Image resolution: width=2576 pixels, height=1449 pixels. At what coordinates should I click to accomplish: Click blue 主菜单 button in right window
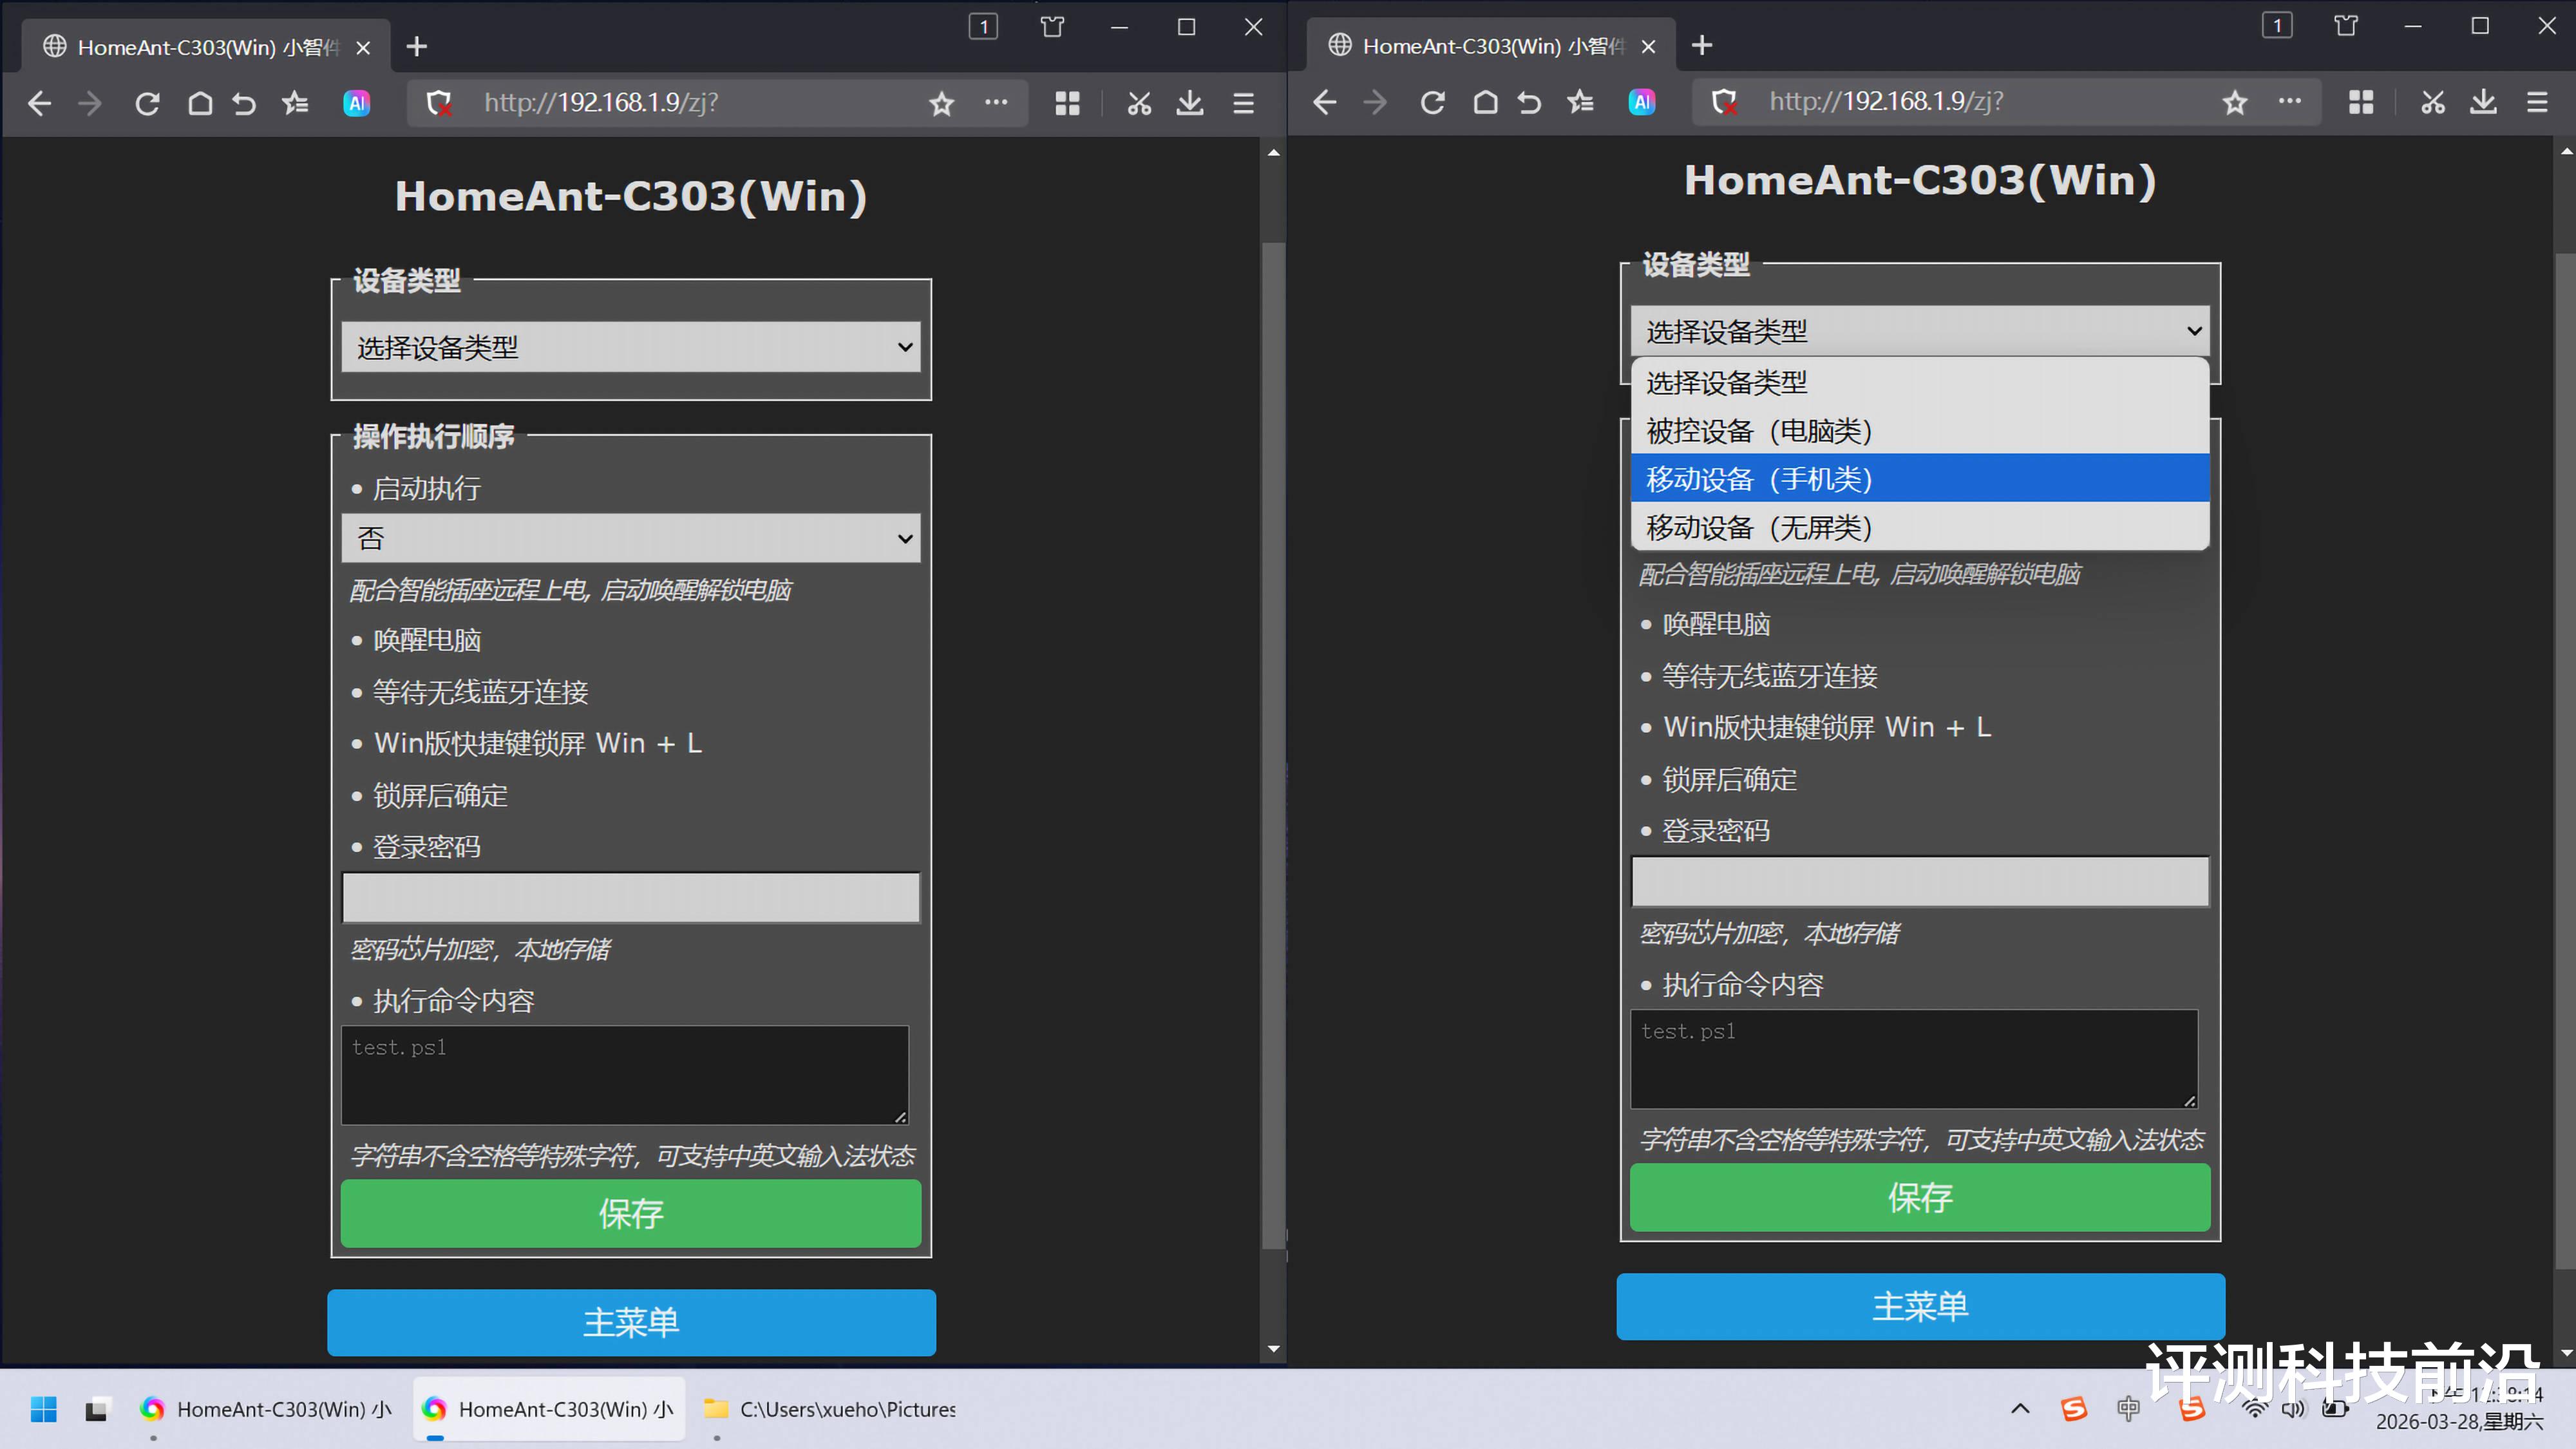click(1919, 1306)
